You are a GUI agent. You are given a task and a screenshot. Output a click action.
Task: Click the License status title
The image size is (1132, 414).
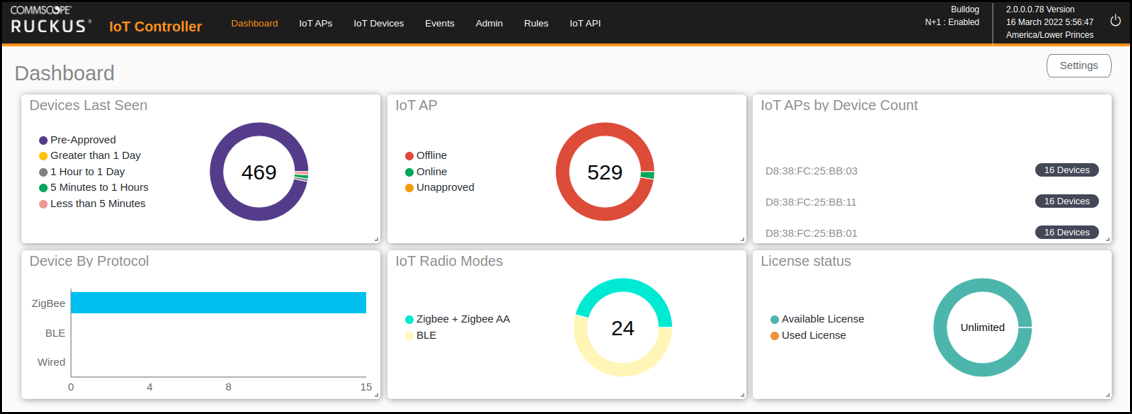click(806, 261)
